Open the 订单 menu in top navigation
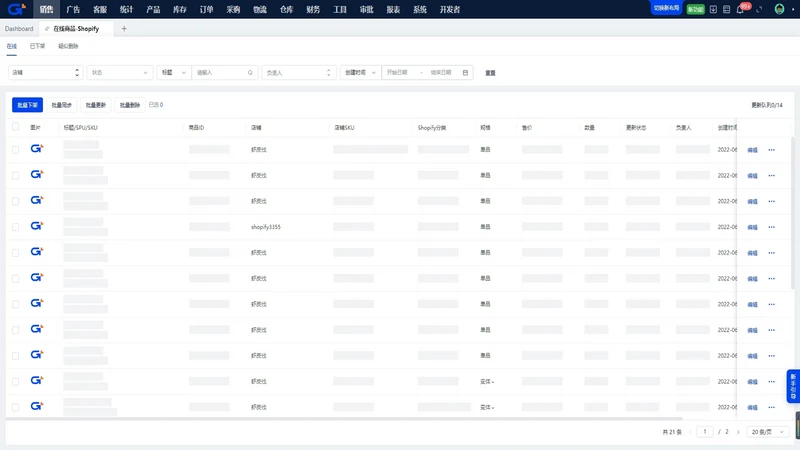 pyautogui.click(x=207, y=9)
